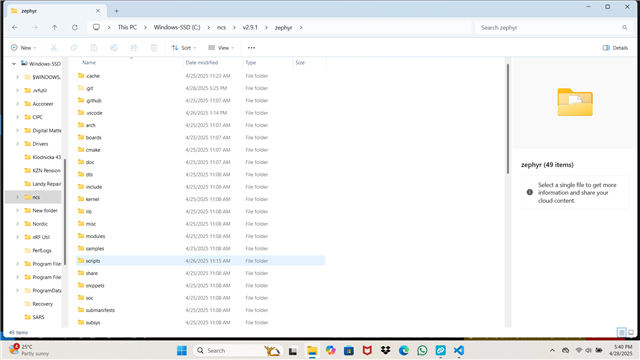This screenshot has width=640, height=360.
Task: Open Microsoft Store from taskbar
Action: [349, 350]
